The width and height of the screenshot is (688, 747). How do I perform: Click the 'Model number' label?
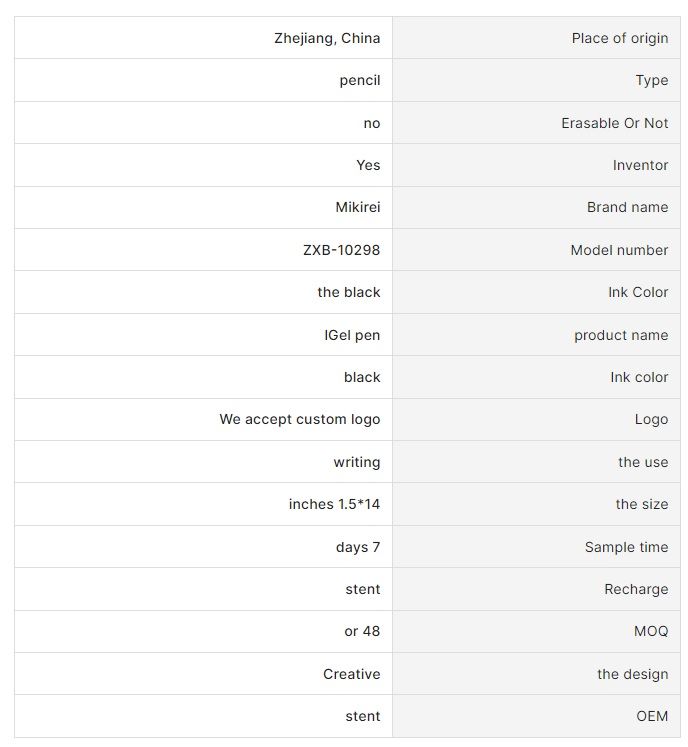pos(619,250)
